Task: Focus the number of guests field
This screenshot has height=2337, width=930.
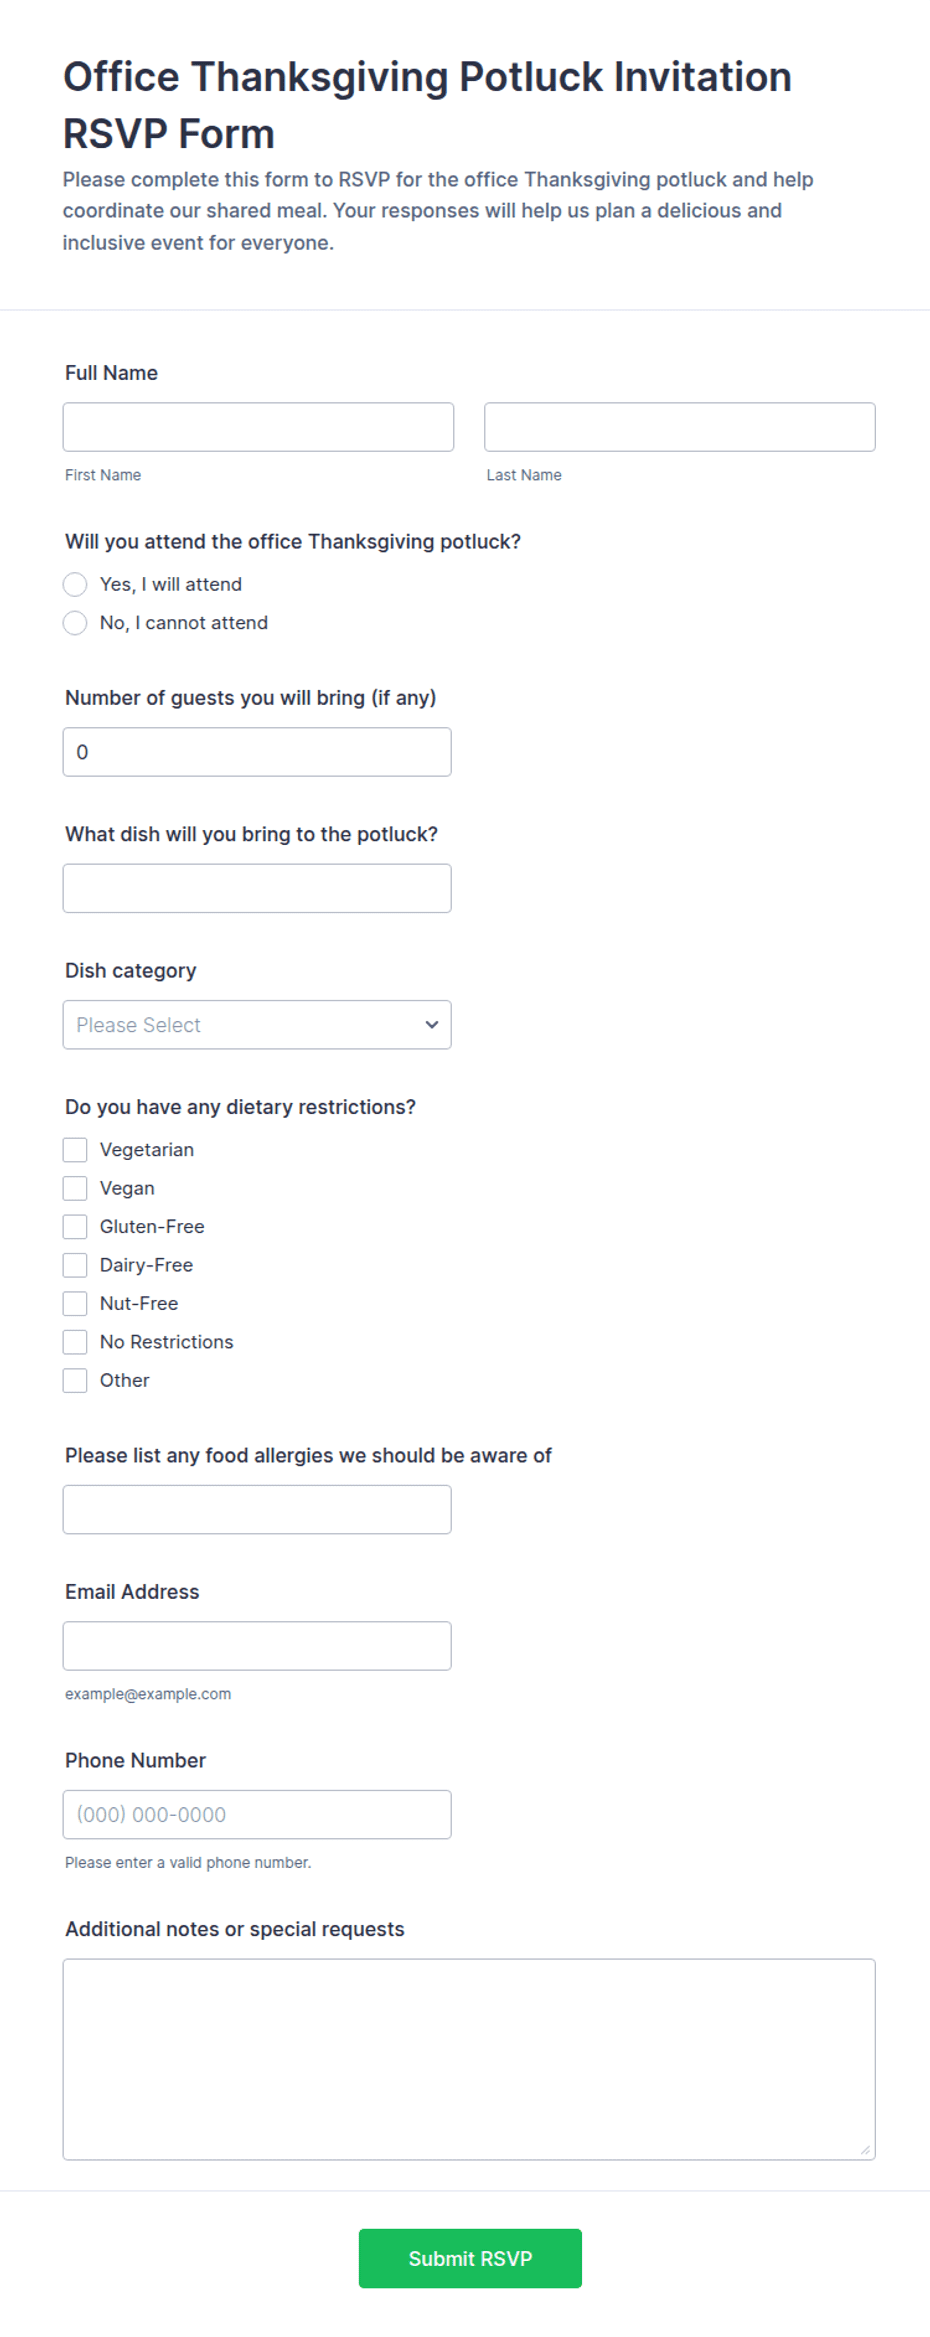Action: pos(257,752)
